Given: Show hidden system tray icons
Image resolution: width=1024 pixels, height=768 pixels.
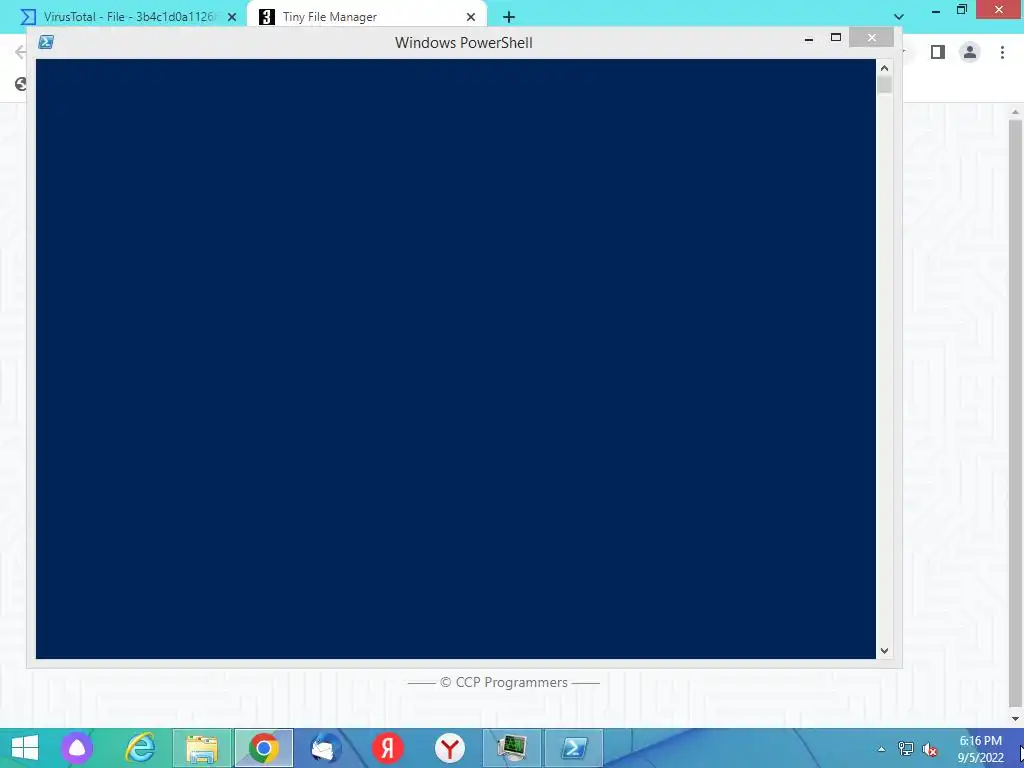Looking at the screenshot, I should [882, 749].
